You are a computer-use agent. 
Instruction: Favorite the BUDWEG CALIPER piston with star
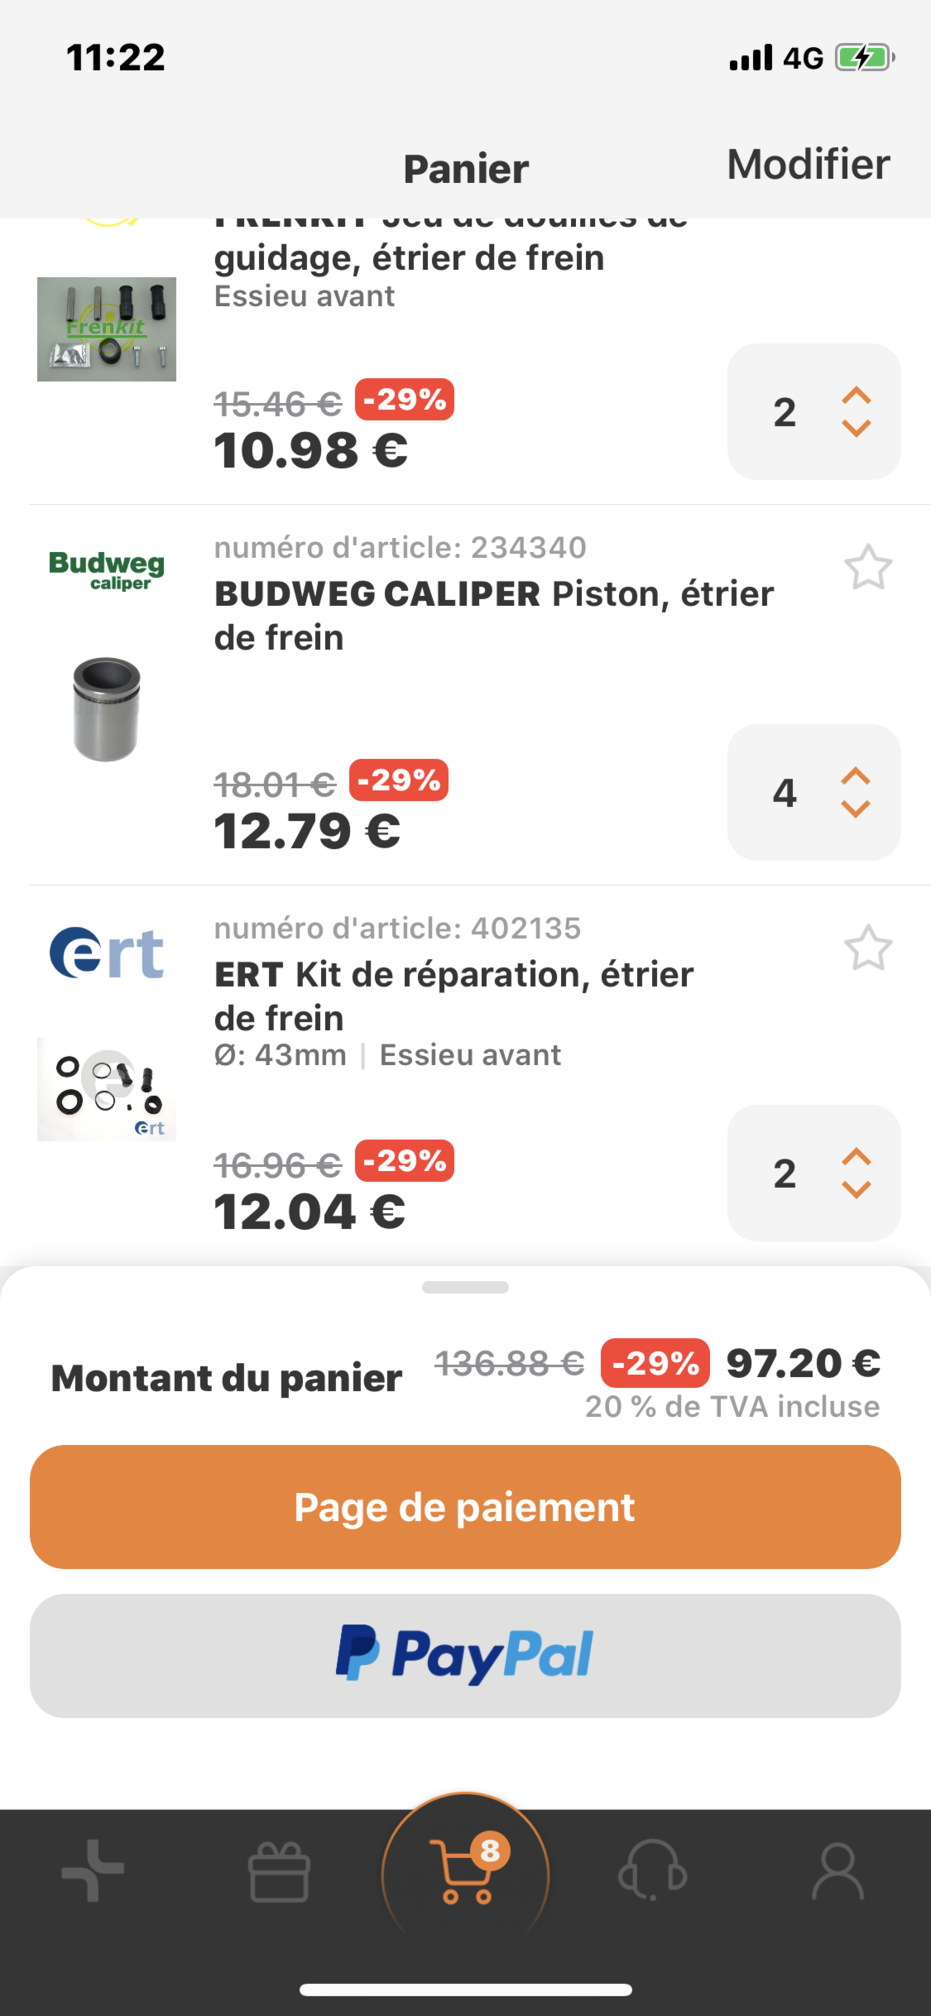point(867,568)
